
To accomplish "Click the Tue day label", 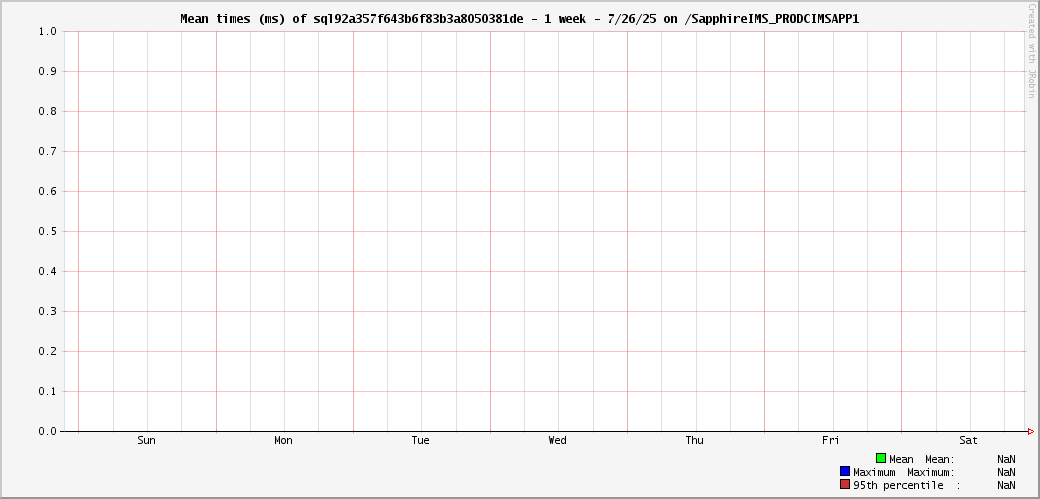I will coord(421,441).
